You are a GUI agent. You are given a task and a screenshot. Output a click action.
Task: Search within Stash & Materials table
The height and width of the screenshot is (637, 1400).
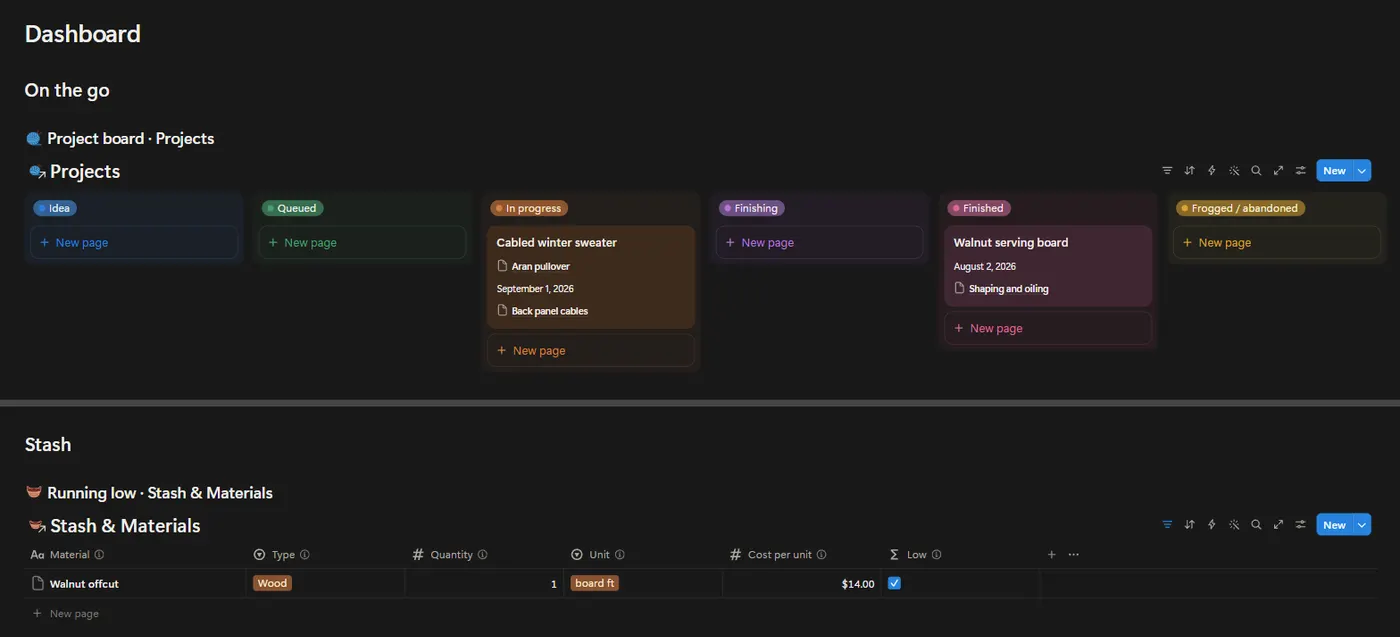(x=1256, y=525)
